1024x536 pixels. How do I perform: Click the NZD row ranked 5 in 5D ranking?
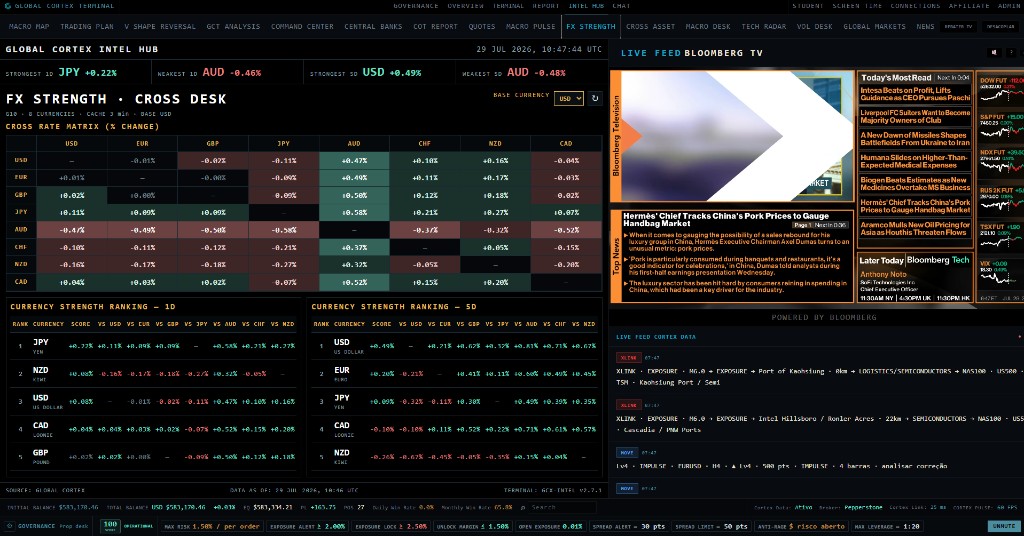pos(455,456)
